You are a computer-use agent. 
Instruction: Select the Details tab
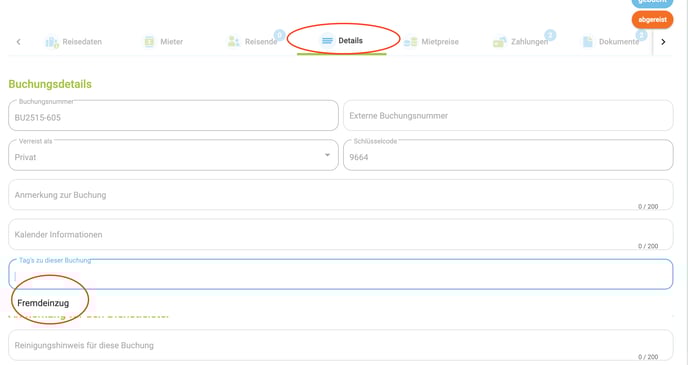pyautogui.click(x=342, y=41)
